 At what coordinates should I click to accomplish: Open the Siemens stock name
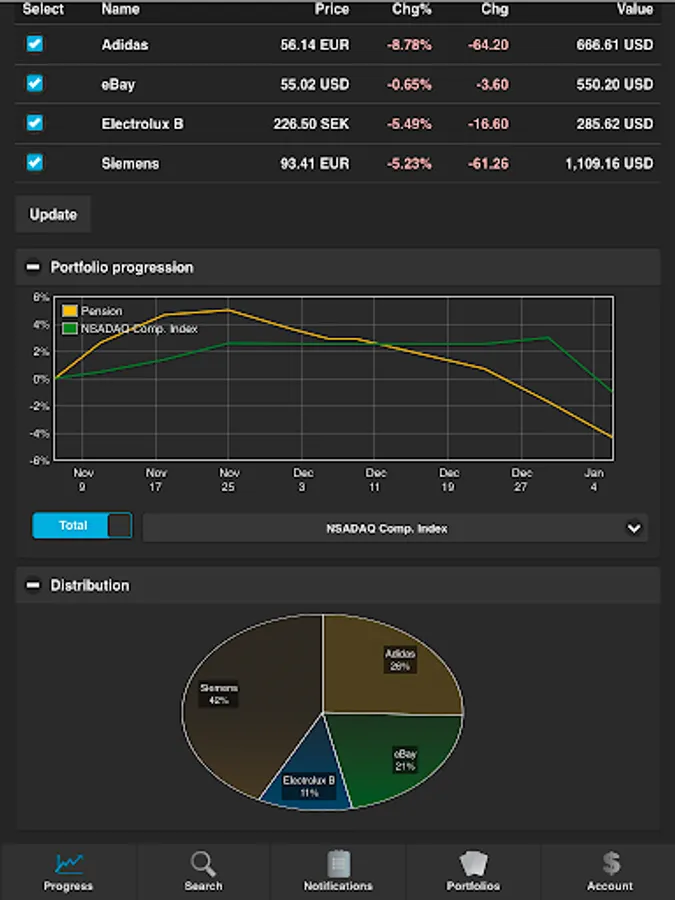click(130, 164)
